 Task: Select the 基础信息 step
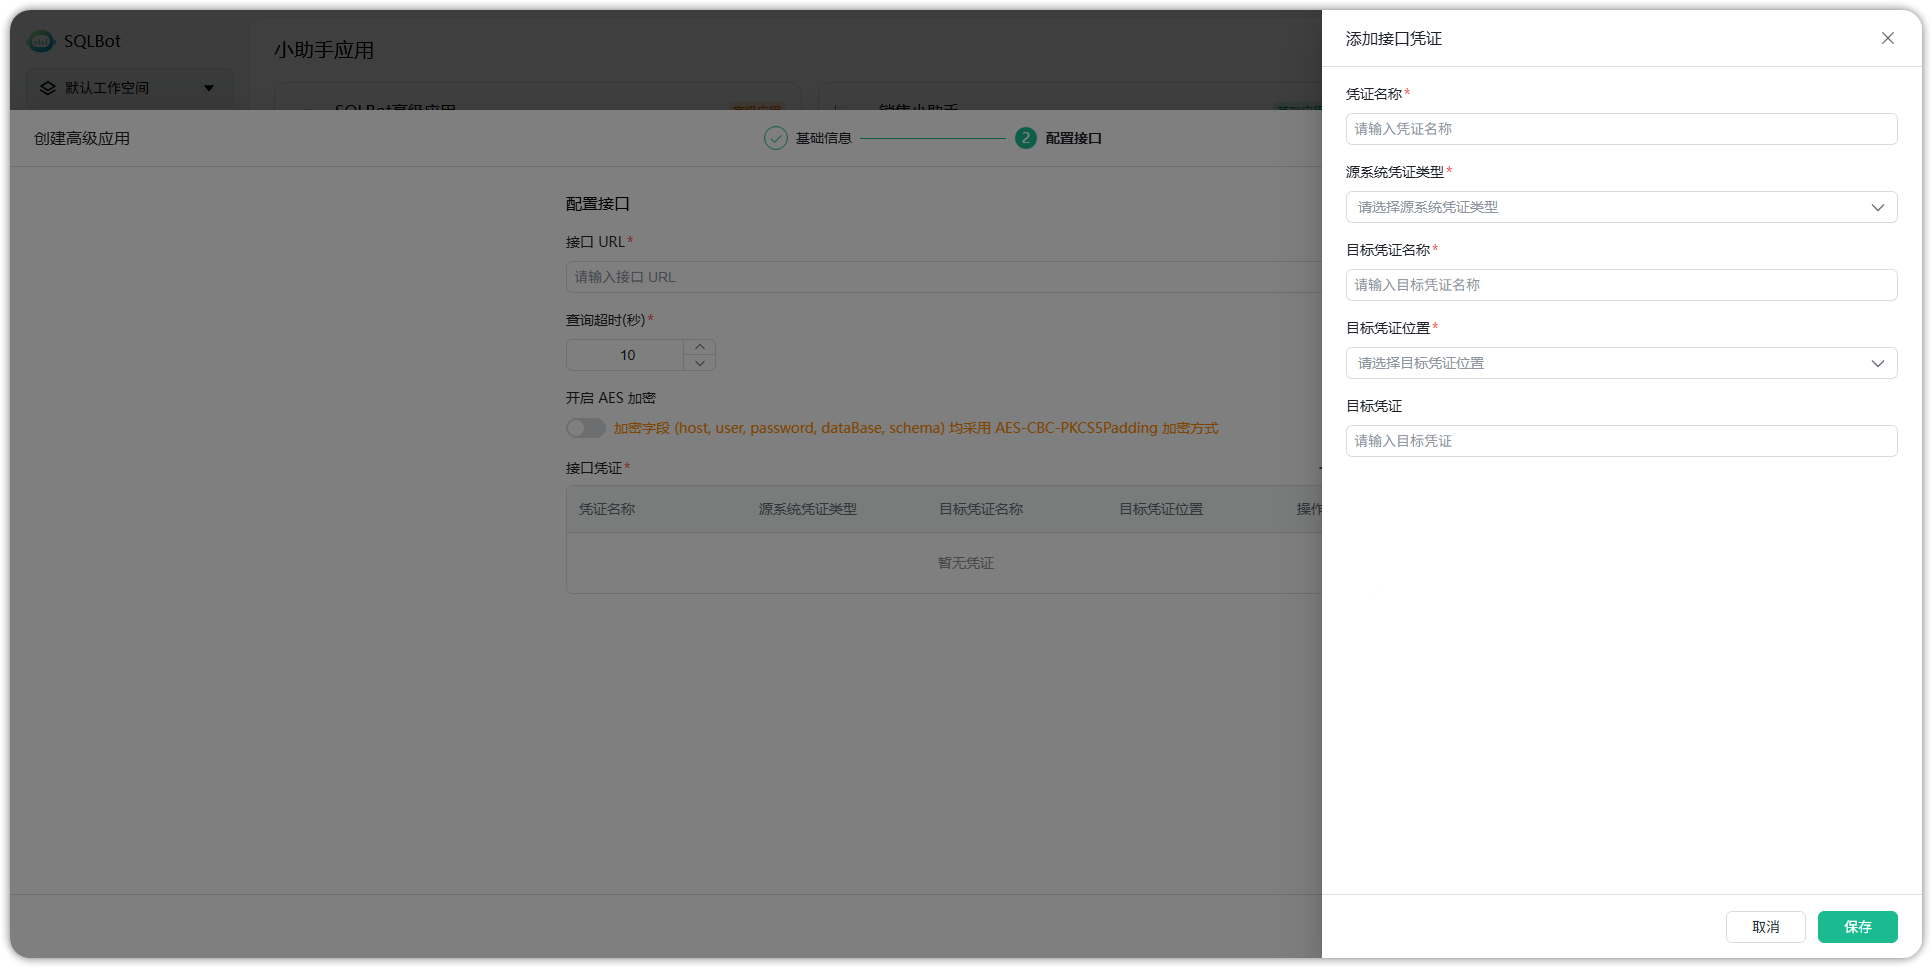[823, 138]
